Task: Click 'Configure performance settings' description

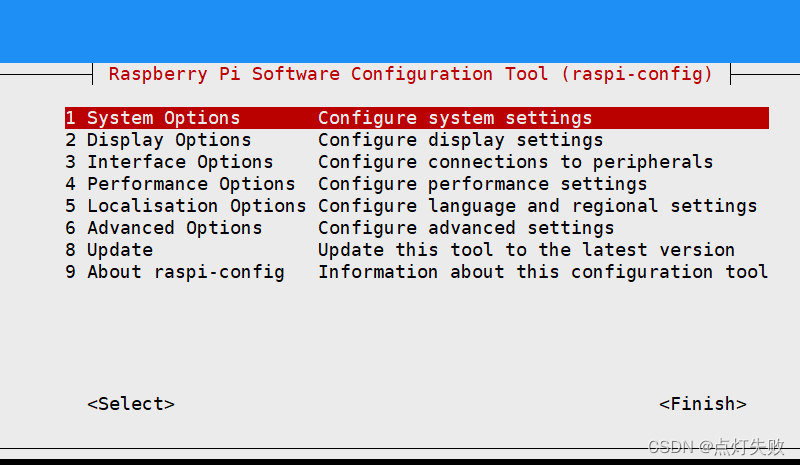Action: pos(483,184)
